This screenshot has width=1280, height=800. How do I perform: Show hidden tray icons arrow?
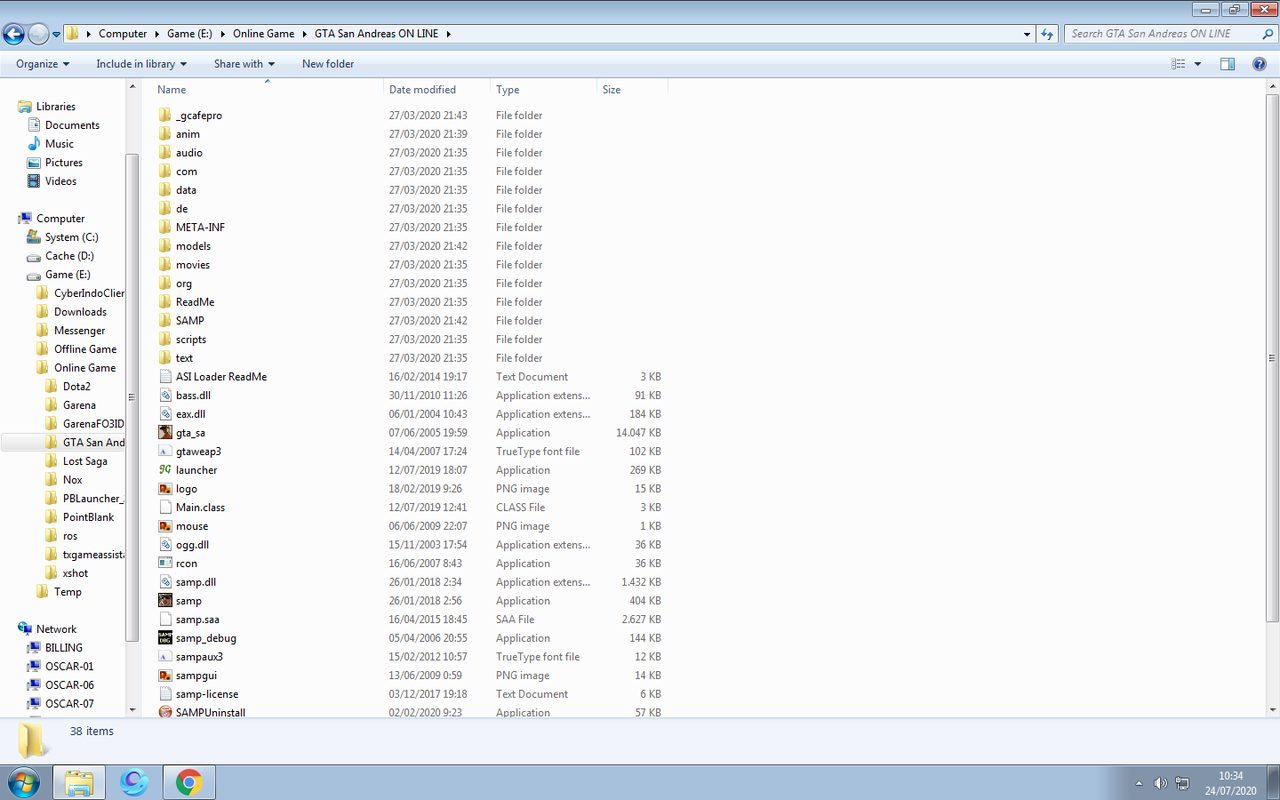tap(1139, 782)
